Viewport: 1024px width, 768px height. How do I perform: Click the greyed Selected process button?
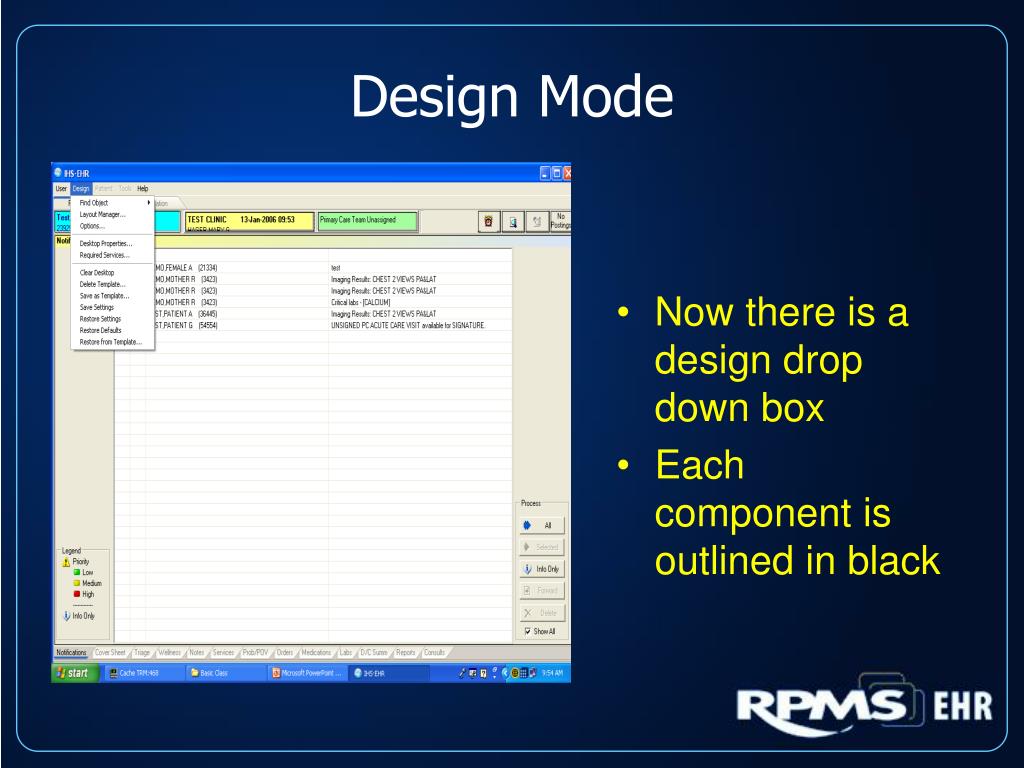coord(542,547)
